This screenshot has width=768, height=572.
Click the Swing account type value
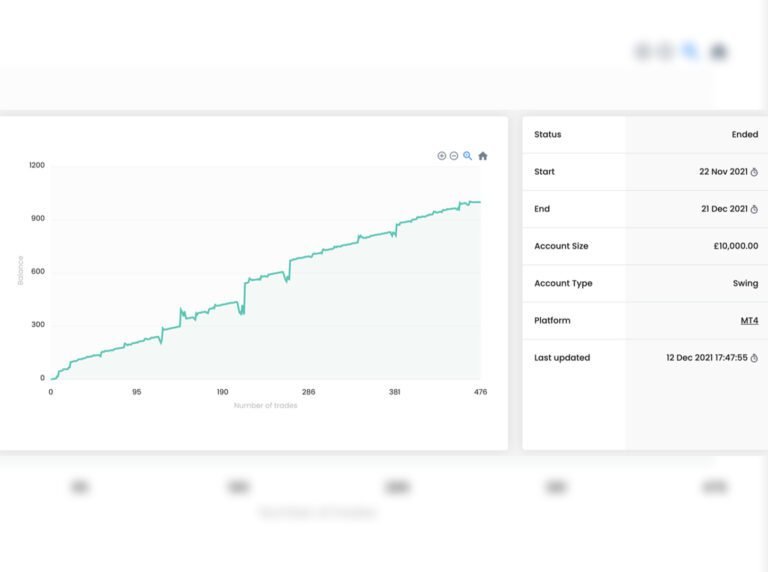[745, 283]
